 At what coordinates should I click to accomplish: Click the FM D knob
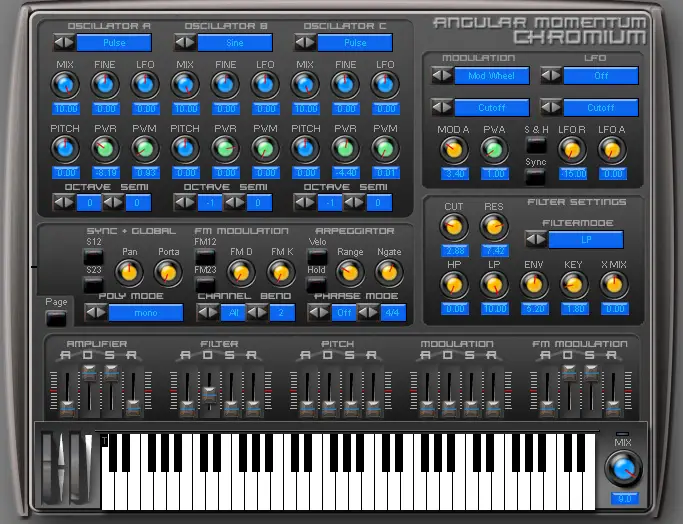pos(241,273)
